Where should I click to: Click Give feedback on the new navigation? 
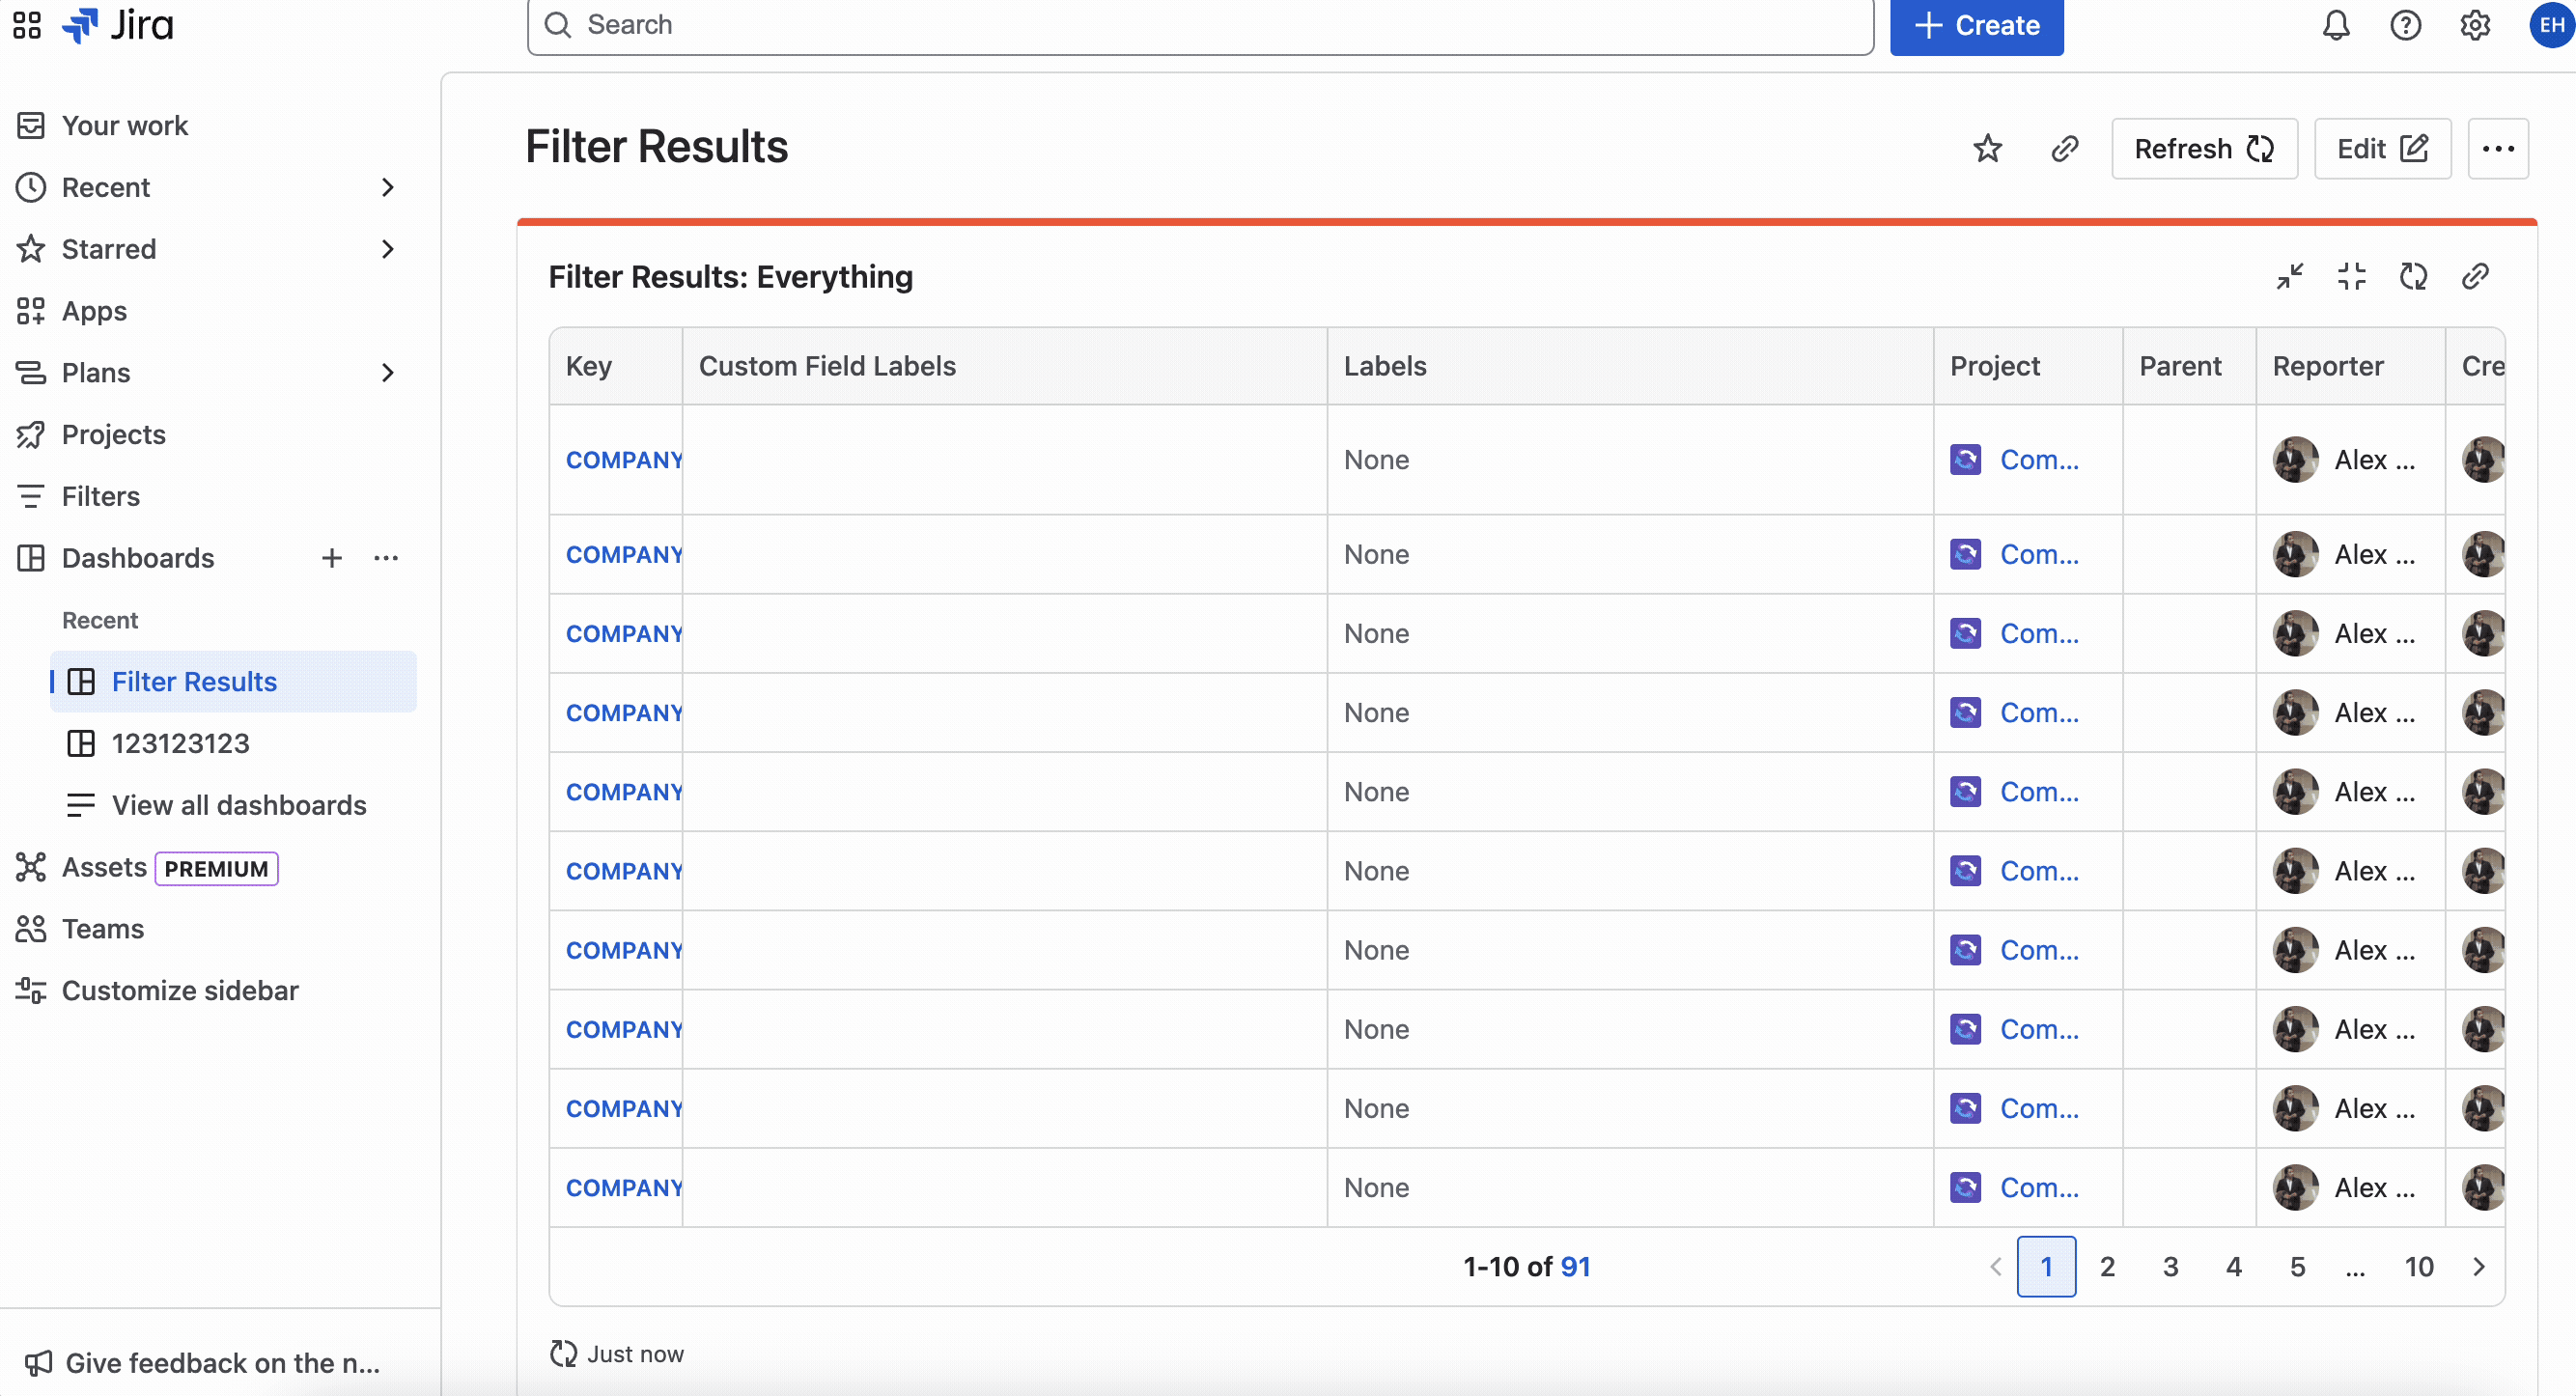(x=203, y=1363)
